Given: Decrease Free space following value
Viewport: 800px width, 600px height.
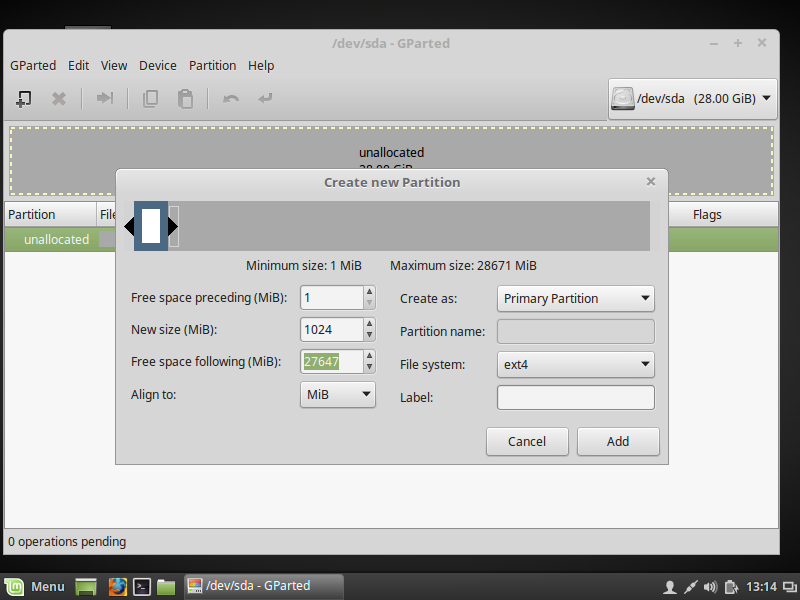Looking at the screenshot, I should pos(369,367).
